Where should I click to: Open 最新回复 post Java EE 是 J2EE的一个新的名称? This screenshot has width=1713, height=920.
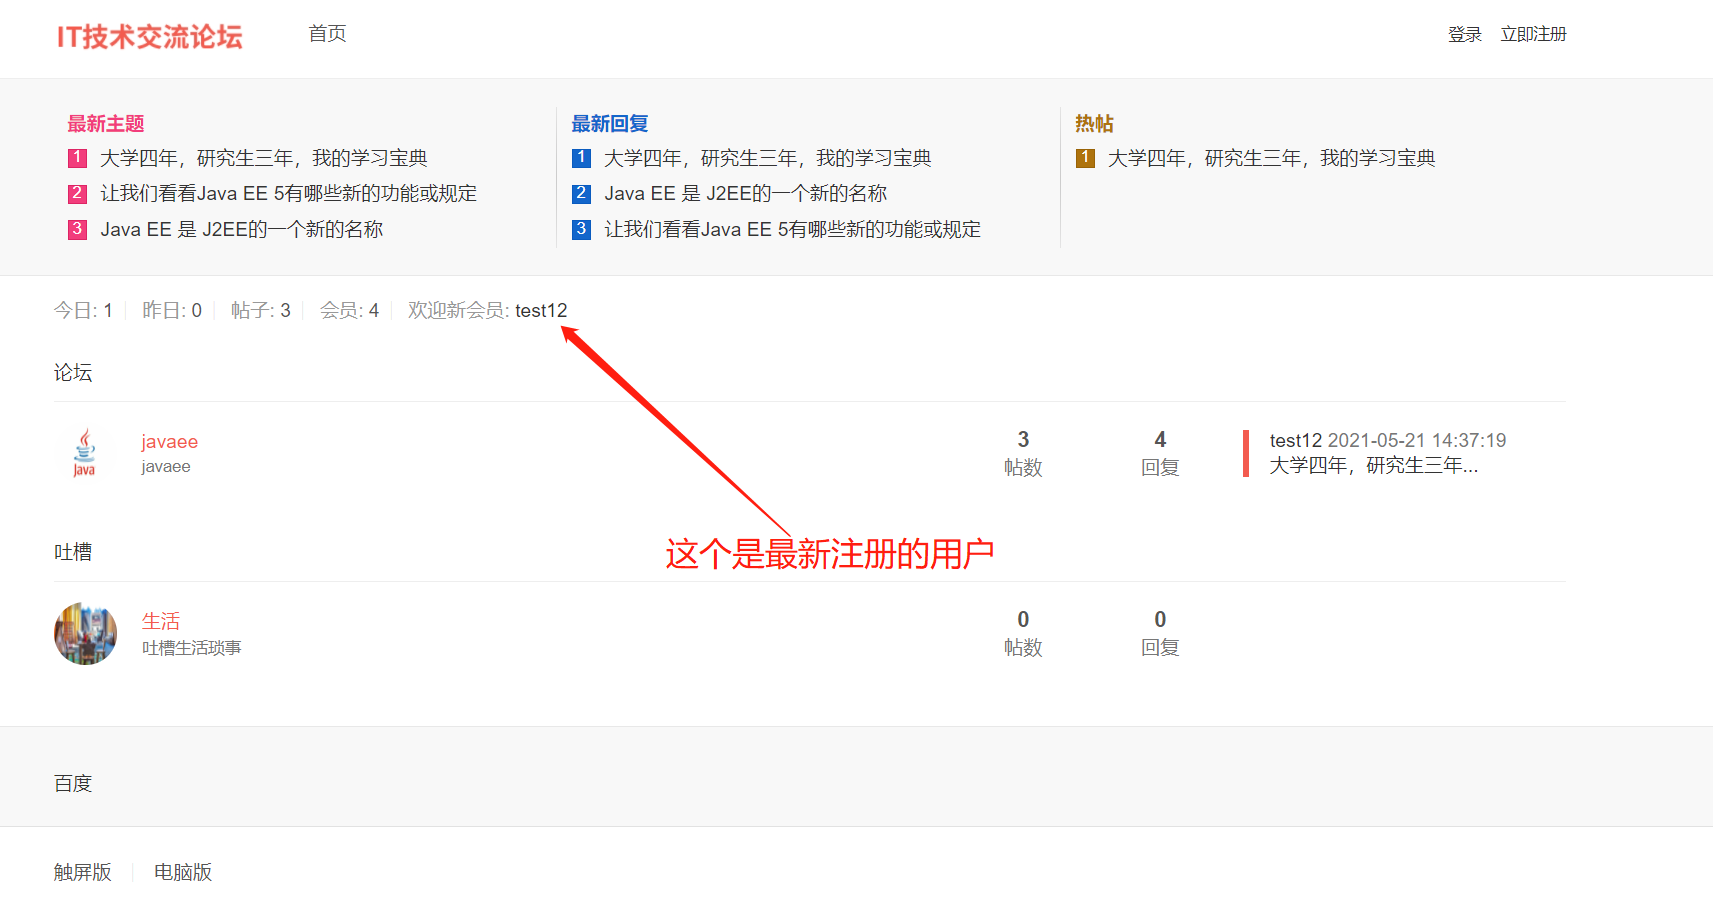pos(746,193)
